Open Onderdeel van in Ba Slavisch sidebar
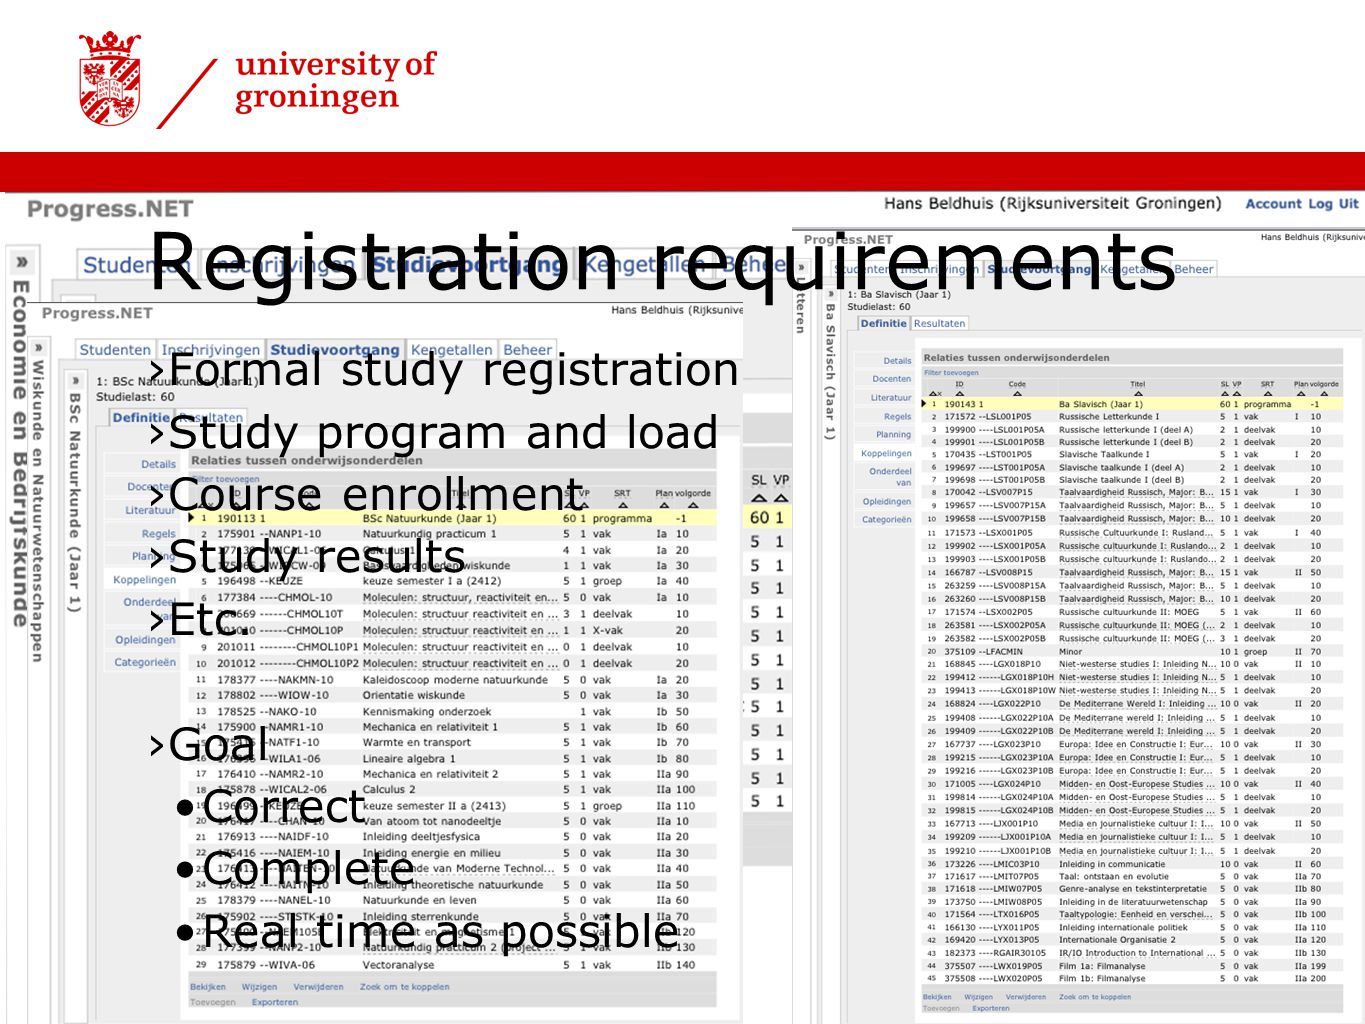The image size is (1365, 1024). (x=890, y=477)
